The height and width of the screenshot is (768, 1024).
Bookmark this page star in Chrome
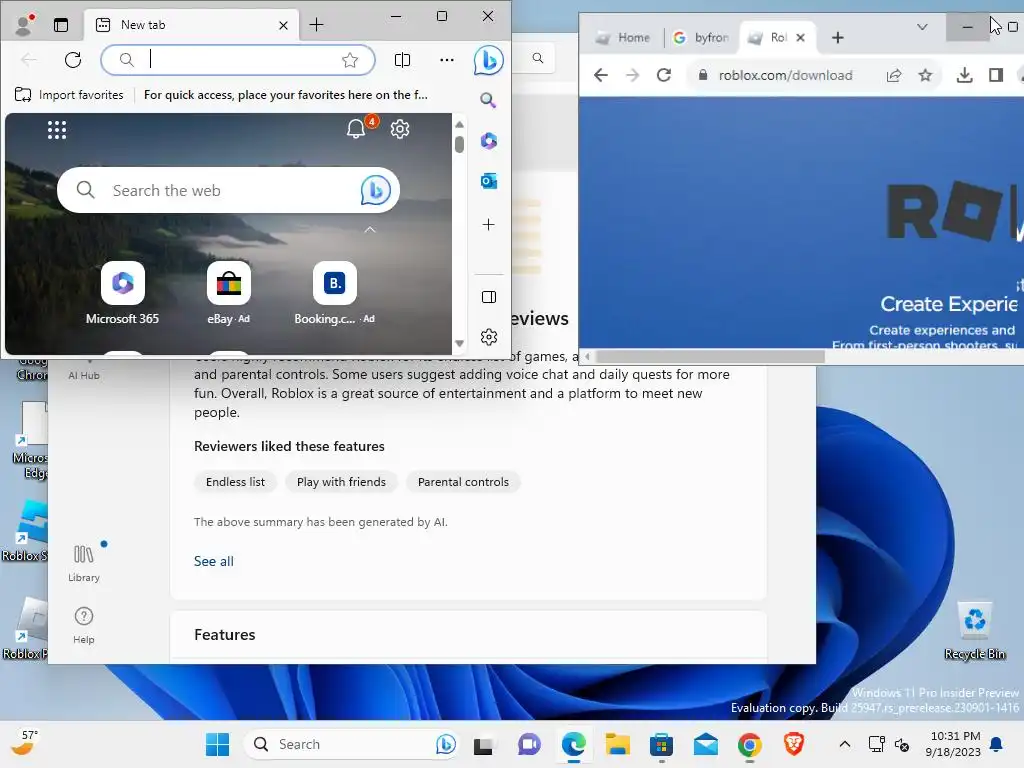click(x=925, y=75)
